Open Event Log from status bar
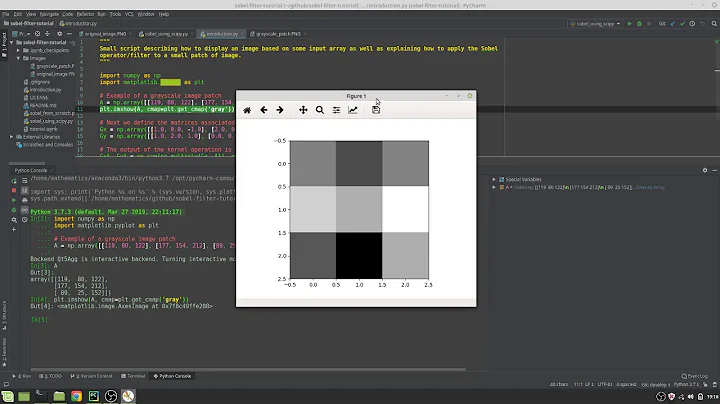 coord(694,376)
